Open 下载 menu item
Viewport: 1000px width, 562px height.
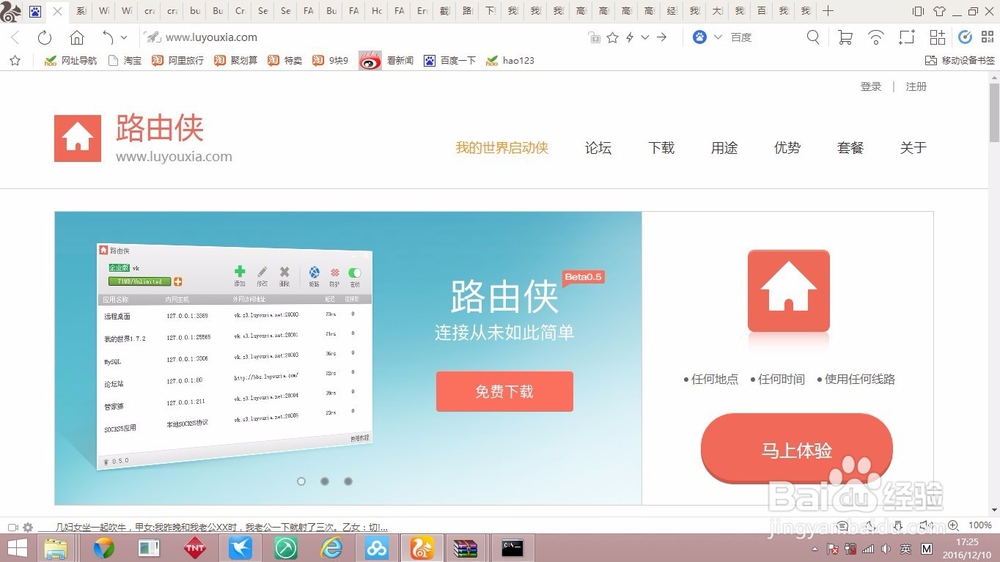661,148
